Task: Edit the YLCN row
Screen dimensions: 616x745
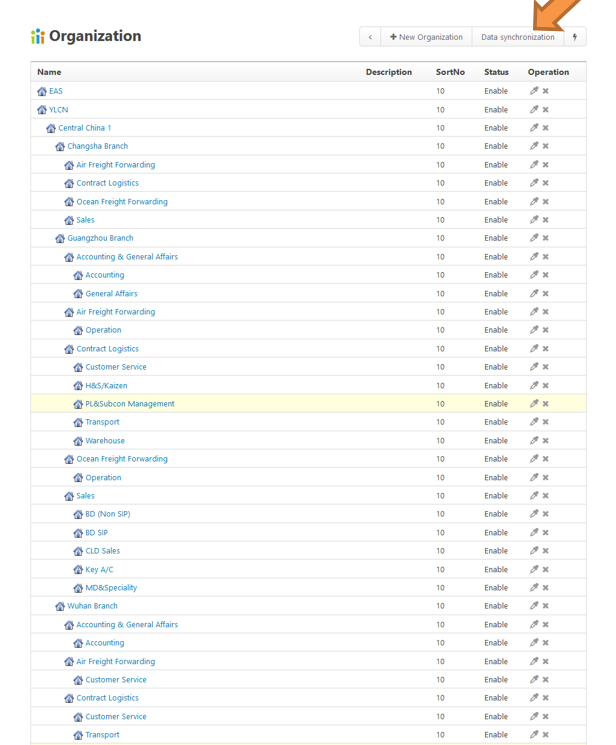Action: 534,109
